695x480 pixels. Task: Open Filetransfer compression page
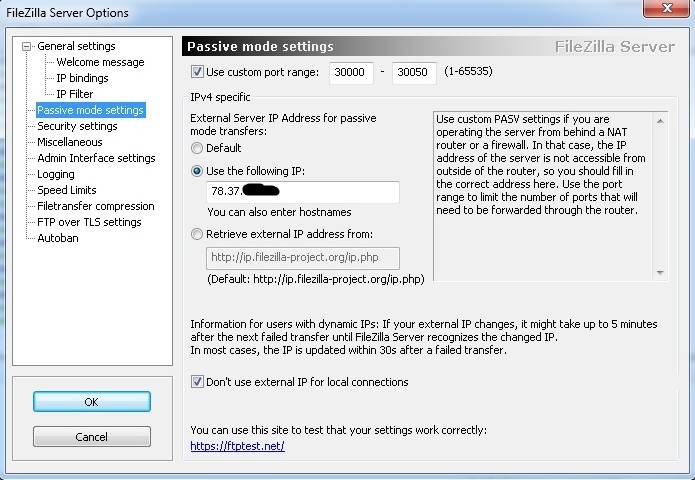coord(96,206)
